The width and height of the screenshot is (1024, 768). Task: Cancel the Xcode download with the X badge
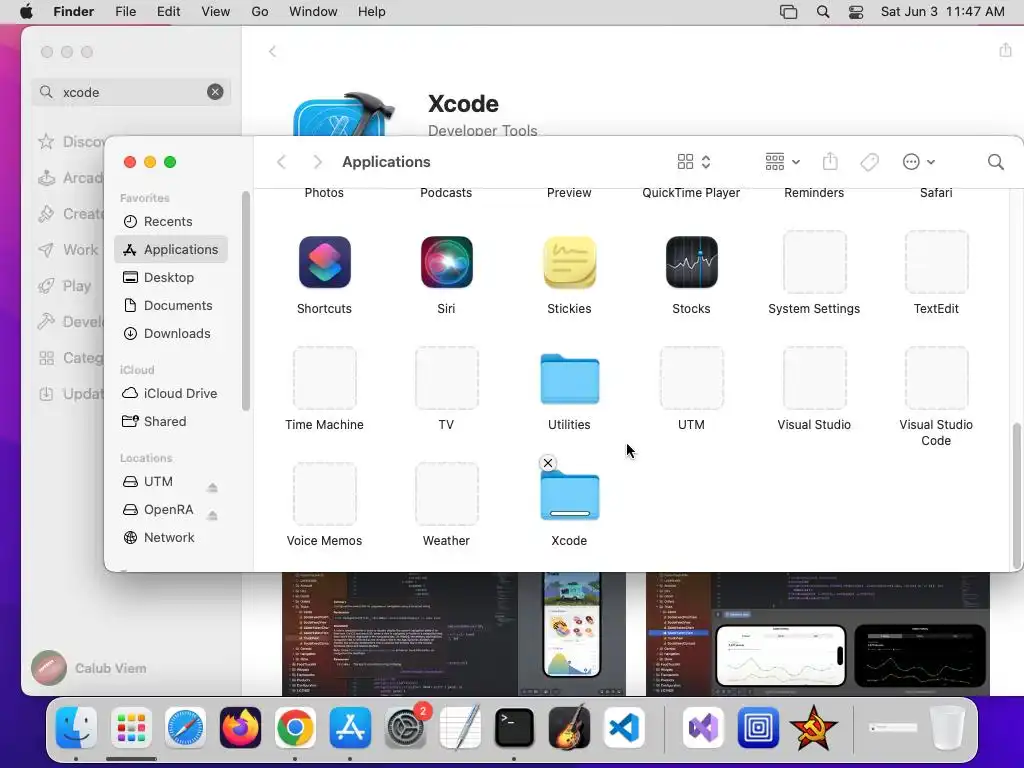(548, 463)
